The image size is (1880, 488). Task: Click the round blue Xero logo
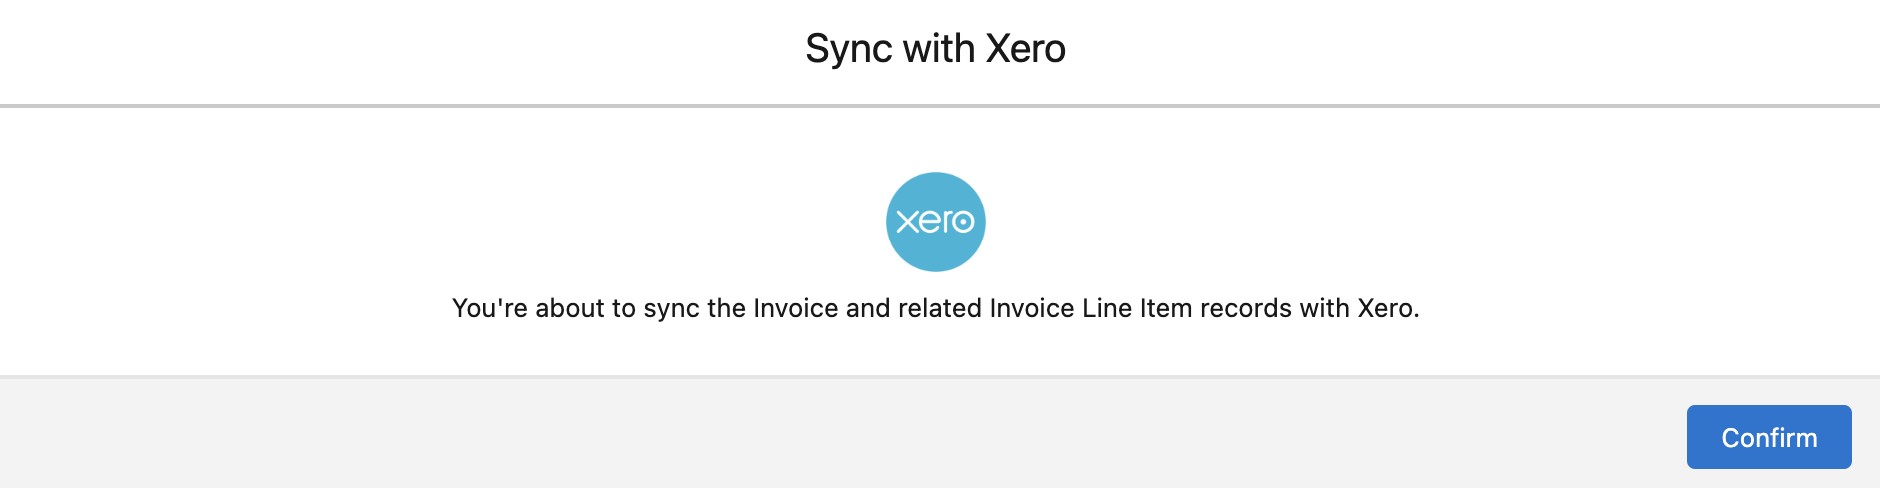pyautogui.click(x=935, y=222)
